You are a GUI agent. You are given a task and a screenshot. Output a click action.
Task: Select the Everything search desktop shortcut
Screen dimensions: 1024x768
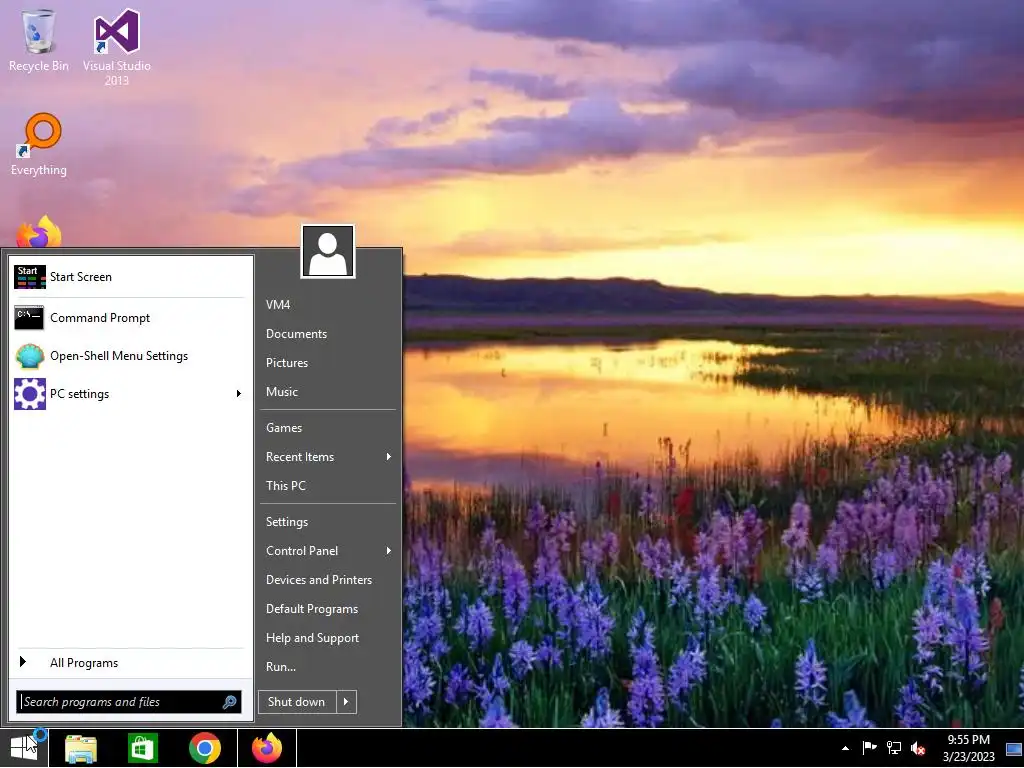tap(39, 144)
